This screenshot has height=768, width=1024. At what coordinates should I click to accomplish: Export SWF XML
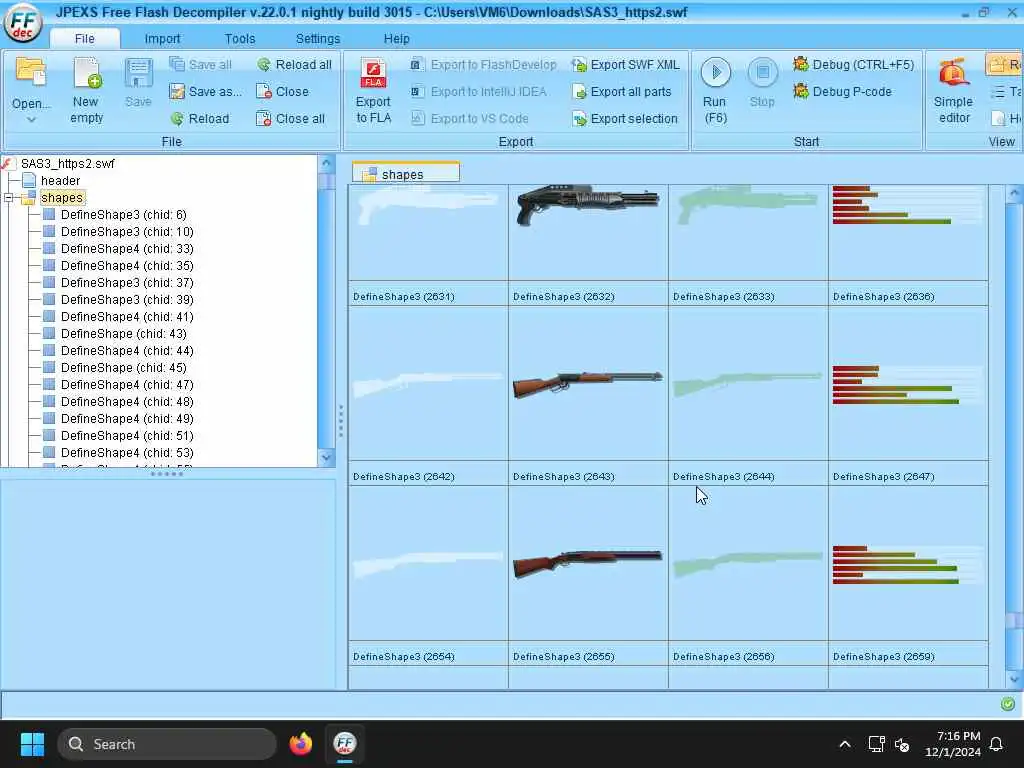(x=626, y=65)
